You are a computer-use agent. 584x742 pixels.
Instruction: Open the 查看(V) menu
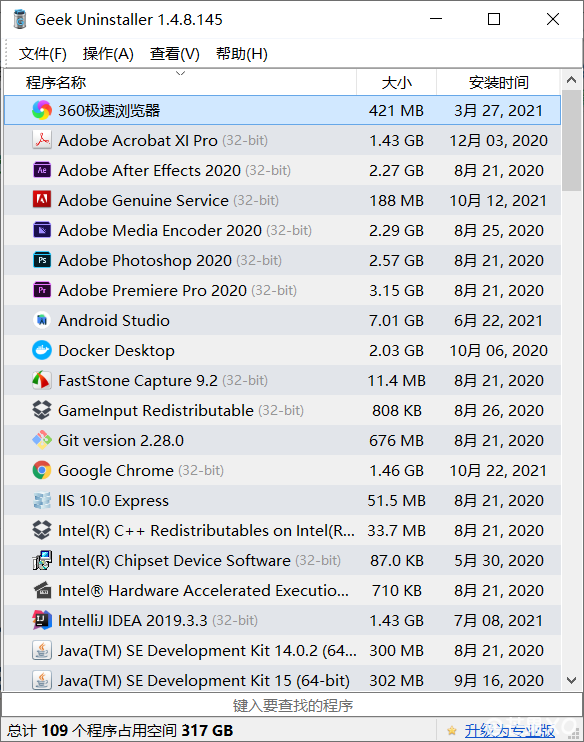175,54
